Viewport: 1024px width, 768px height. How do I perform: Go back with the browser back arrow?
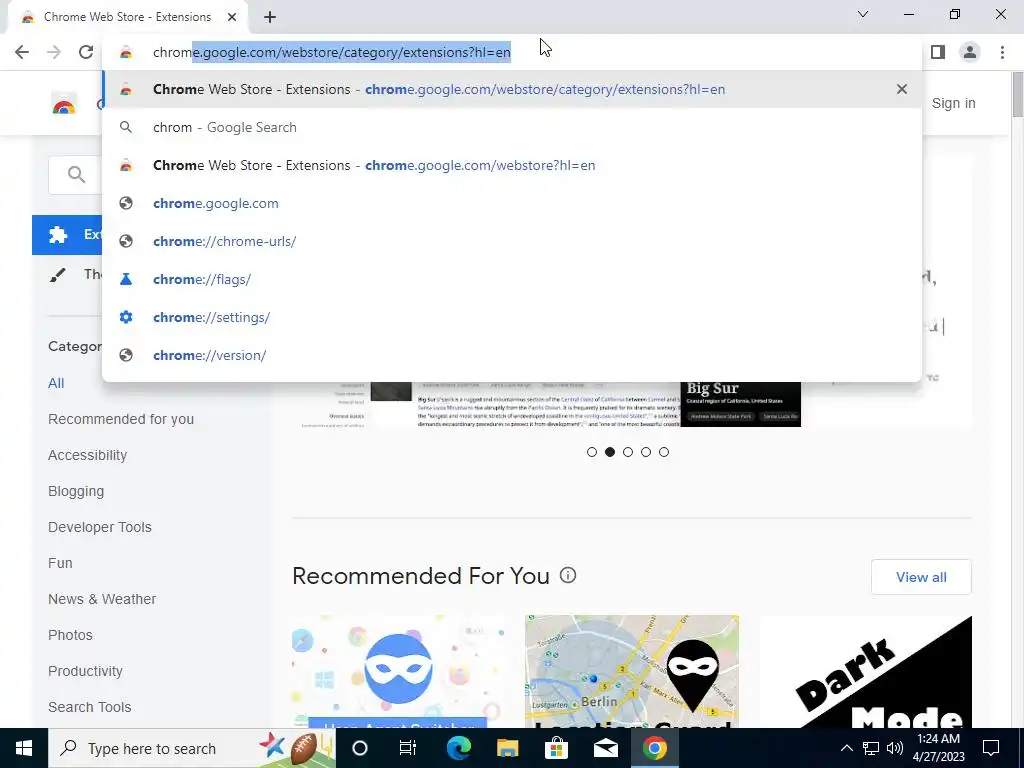pos(22,52)
